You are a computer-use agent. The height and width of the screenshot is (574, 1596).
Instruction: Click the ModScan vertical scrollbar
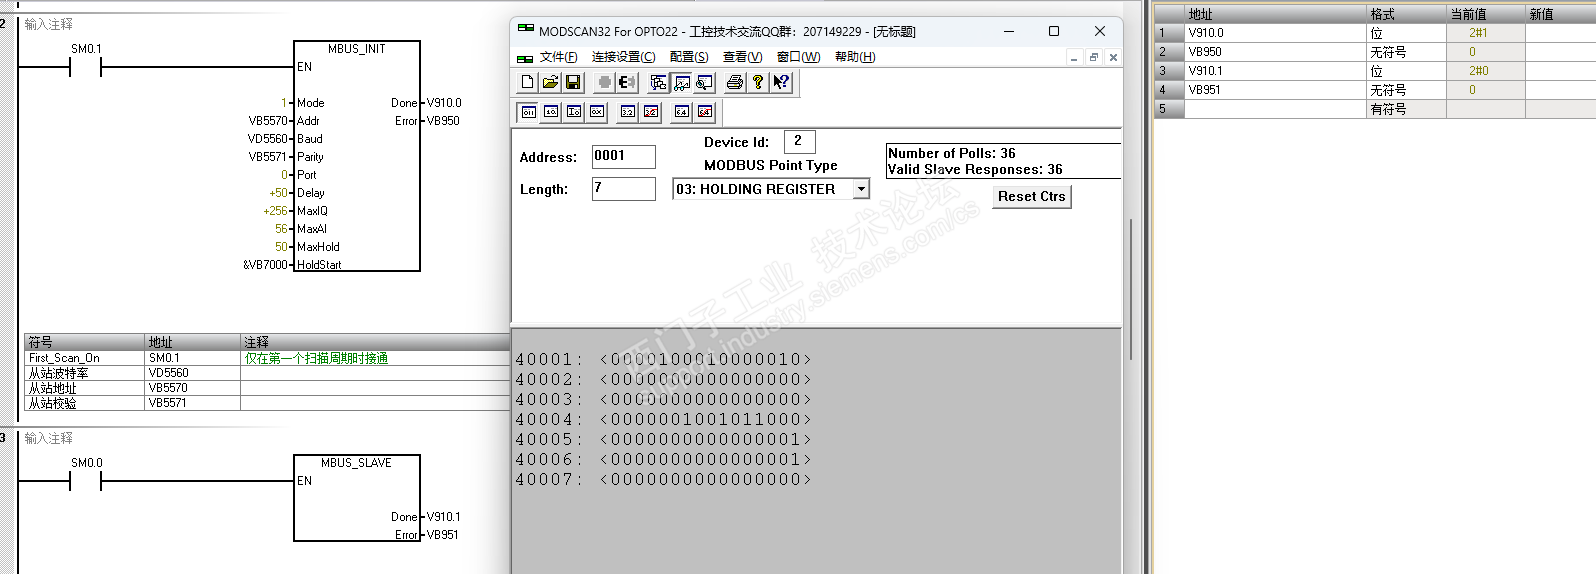point(1131,290)
